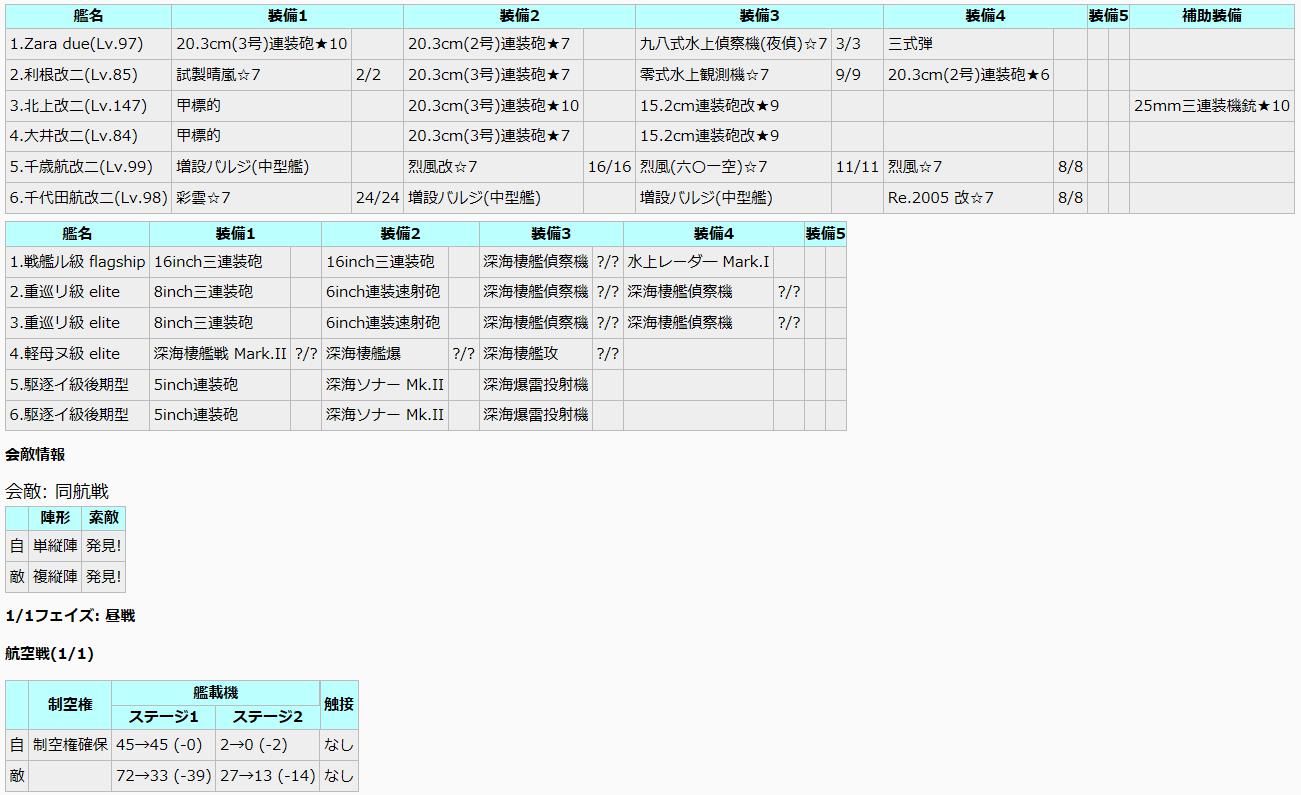Viewport: 1301px width, 795px height.
Task: Click the '補助装備' column header
Action: (x=1212, y=16)
